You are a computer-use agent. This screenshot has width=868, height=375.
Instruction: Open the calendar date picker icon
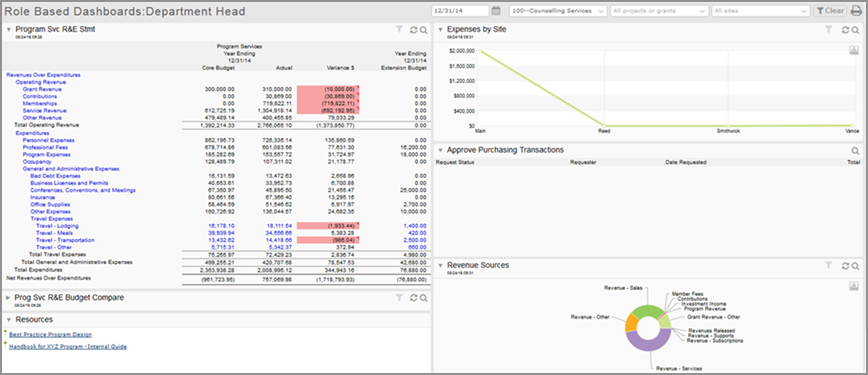point(496,11)
